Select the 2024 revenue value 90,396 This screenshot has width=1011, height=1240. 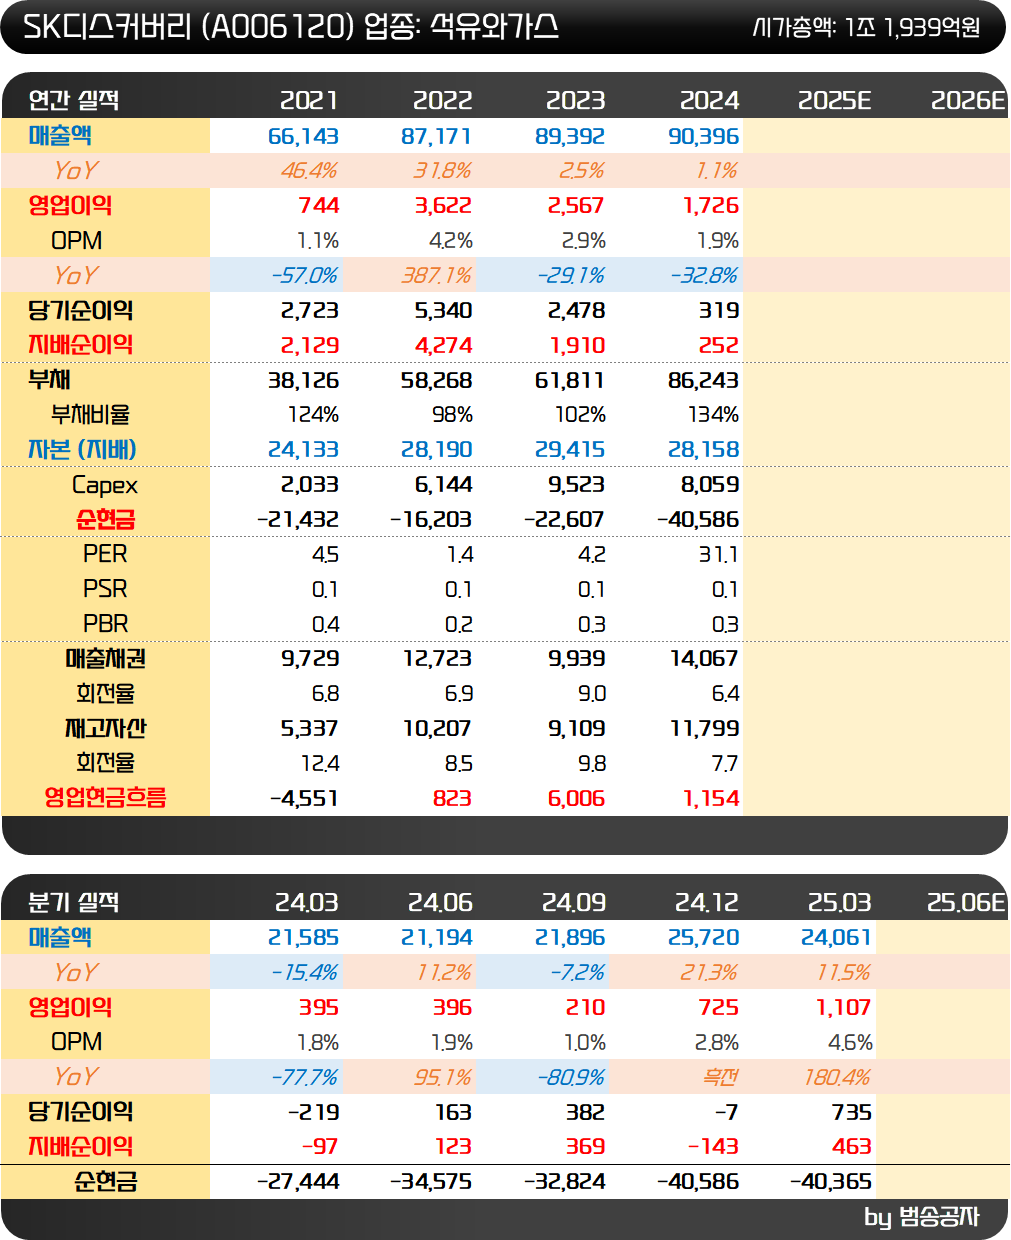703,136
